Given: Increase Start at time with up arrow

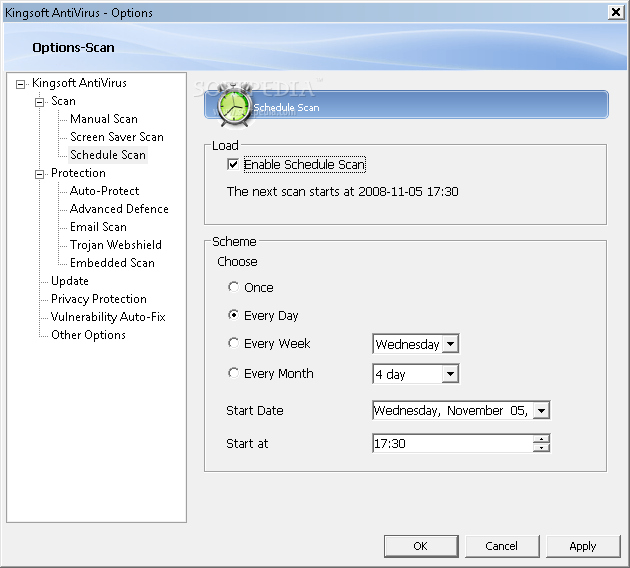Looking at the screenshot, I should [x=541, y=439].
